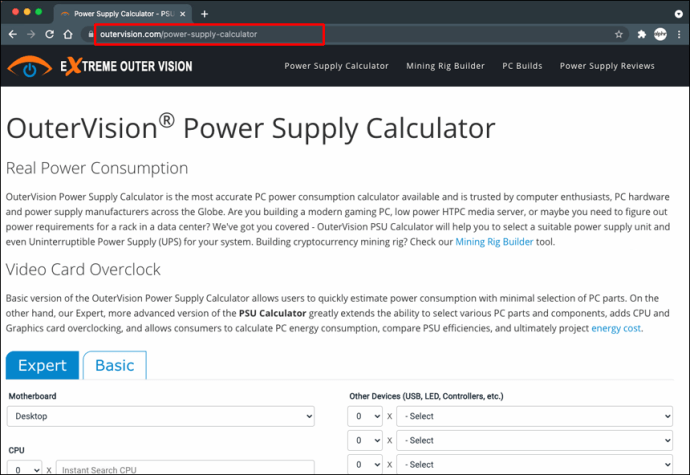The image size is (690, 475).
Task: Select the Power Supply Calculator browser tab
Action: (123, 14)
